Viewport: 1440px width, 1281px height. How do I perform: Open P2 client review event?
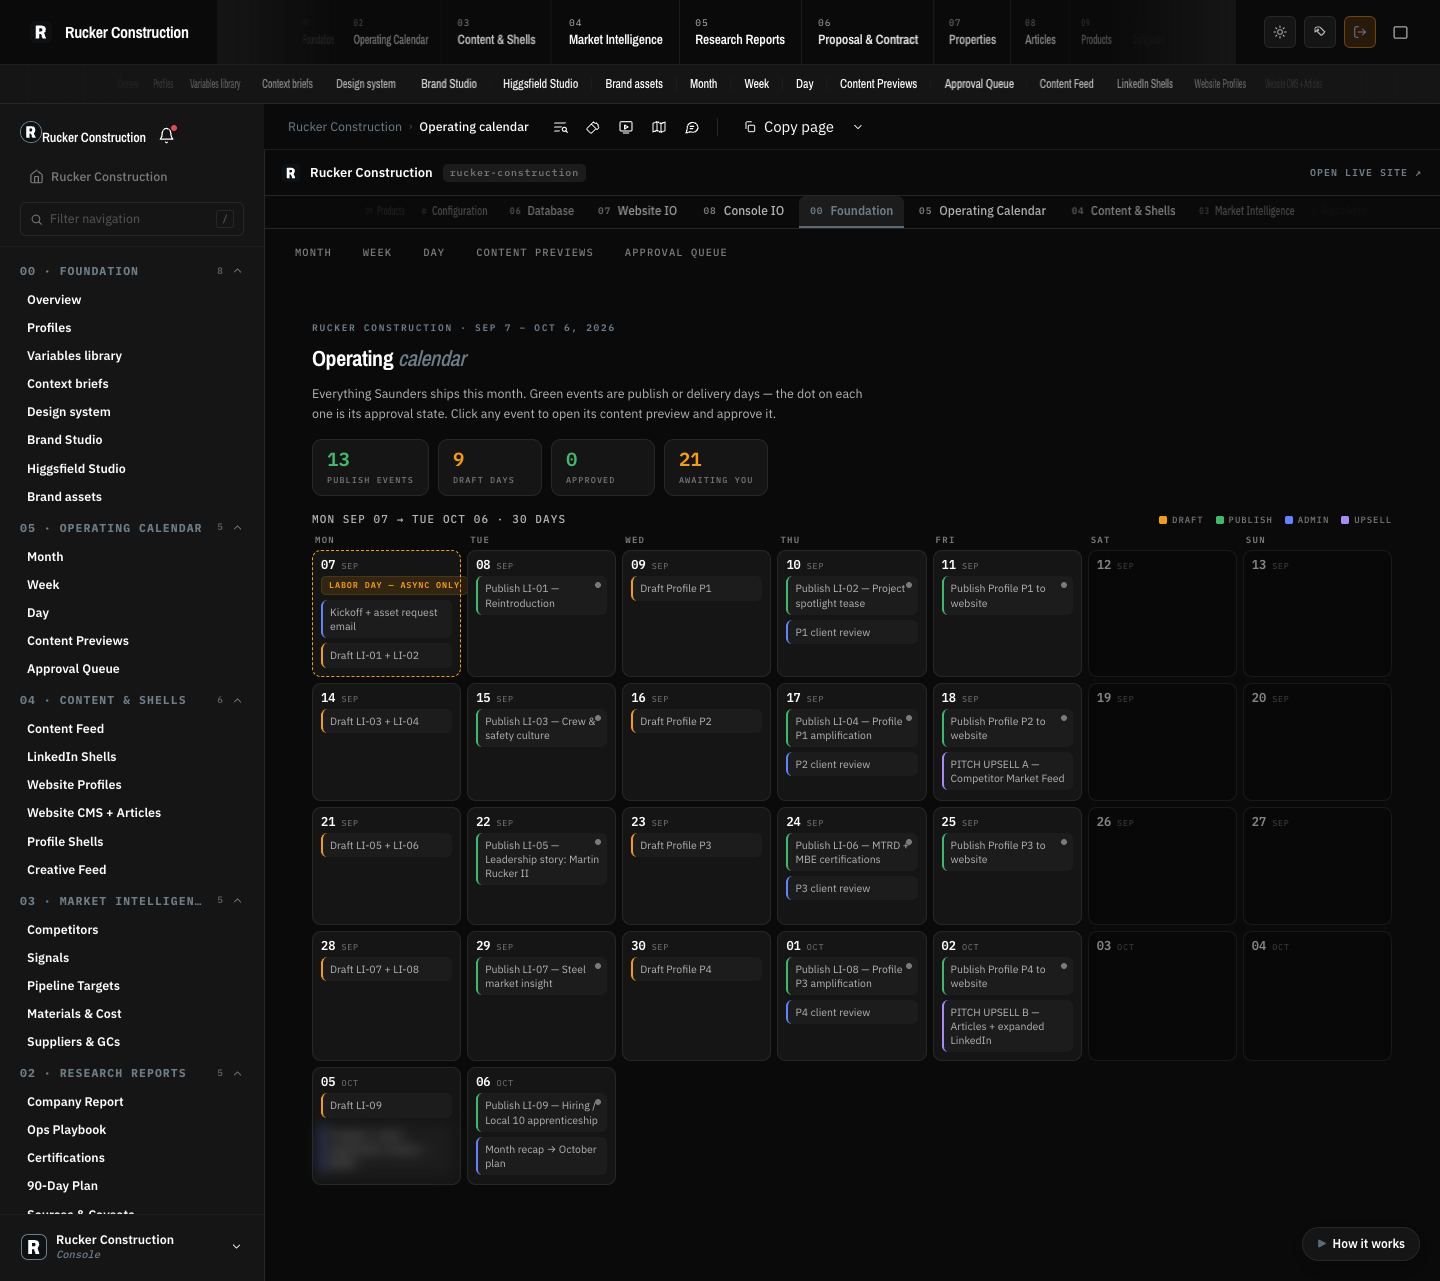(x=852, y=765)
